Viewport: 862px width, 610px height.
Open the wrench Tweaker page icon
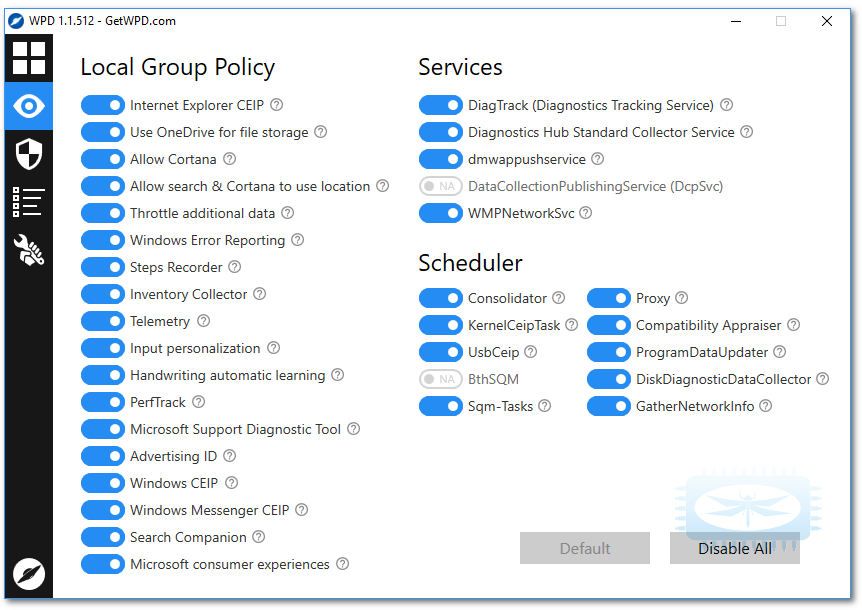29,249
